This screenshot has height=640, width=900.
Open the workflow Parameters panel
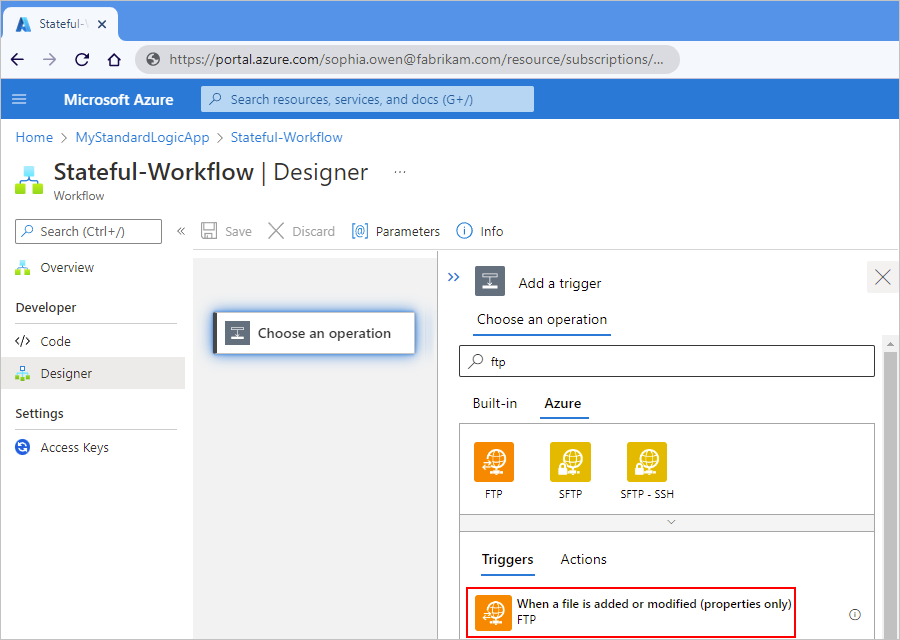click(x=395, y=231)
